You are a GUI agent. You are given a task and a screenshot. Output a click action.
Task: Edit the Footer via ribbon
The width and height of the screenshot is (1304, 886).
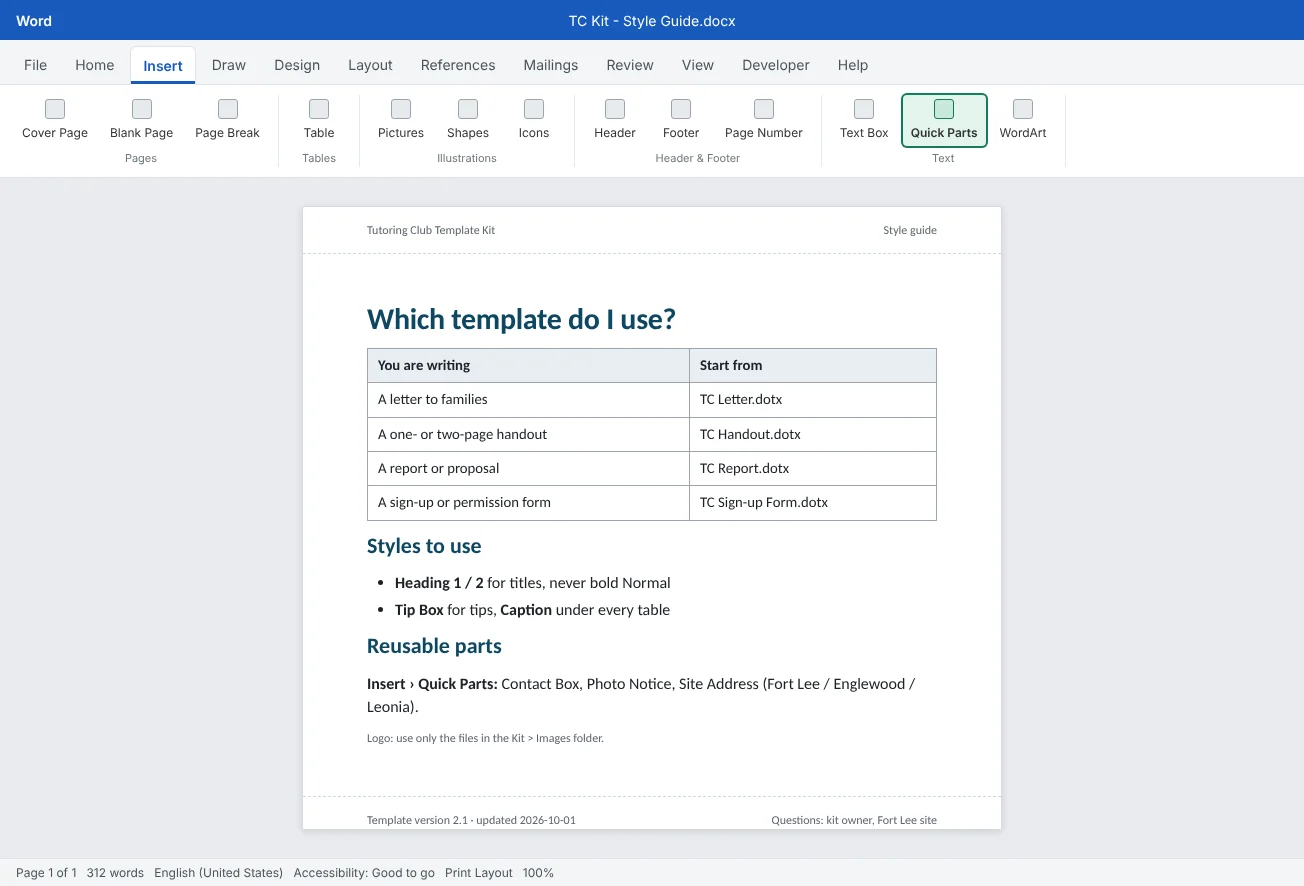pyautogui.click(x=681, y=120)
